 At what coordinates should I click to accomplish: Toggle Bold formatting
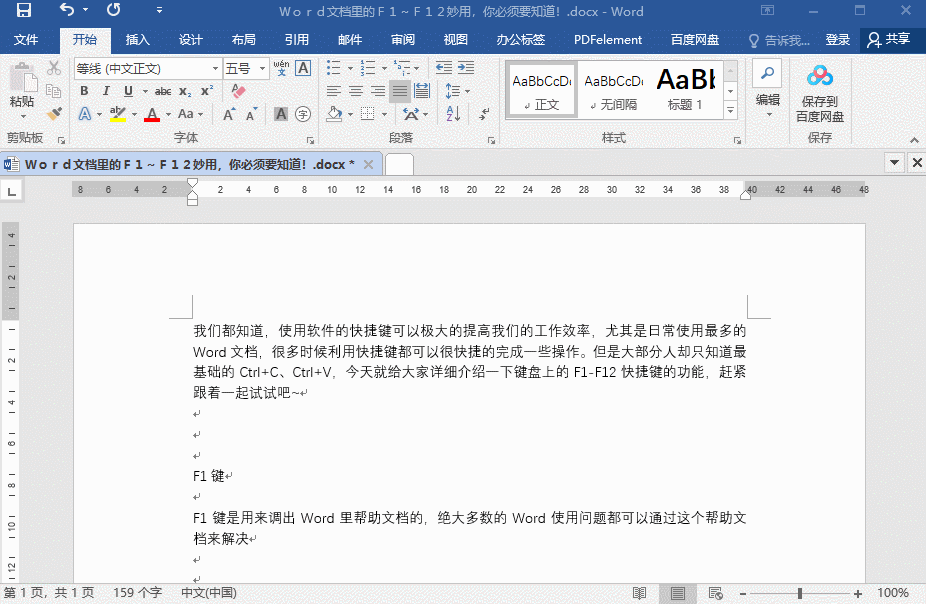coord(84,91)
